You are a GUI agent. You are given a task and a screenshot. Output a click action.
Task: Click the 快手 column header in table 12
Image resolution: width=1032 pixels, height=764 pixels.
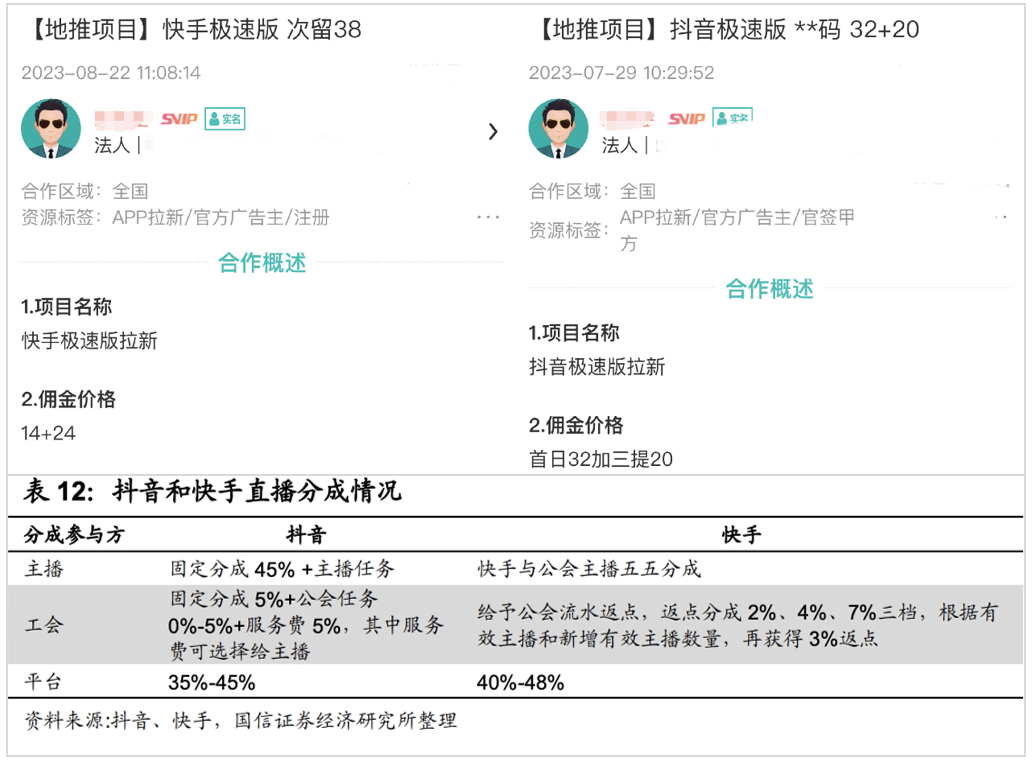point(741,534)
